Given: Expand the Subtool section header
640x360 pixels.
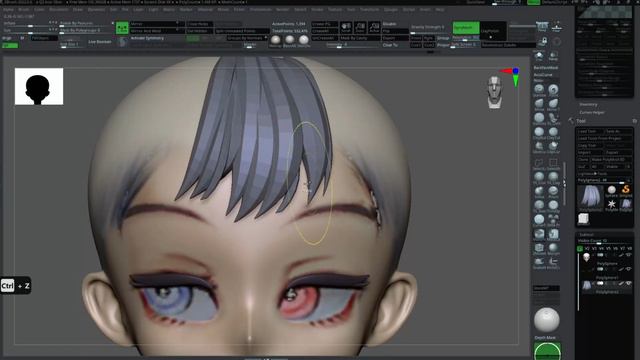Looking at the screenshot, I should point(587,235).
